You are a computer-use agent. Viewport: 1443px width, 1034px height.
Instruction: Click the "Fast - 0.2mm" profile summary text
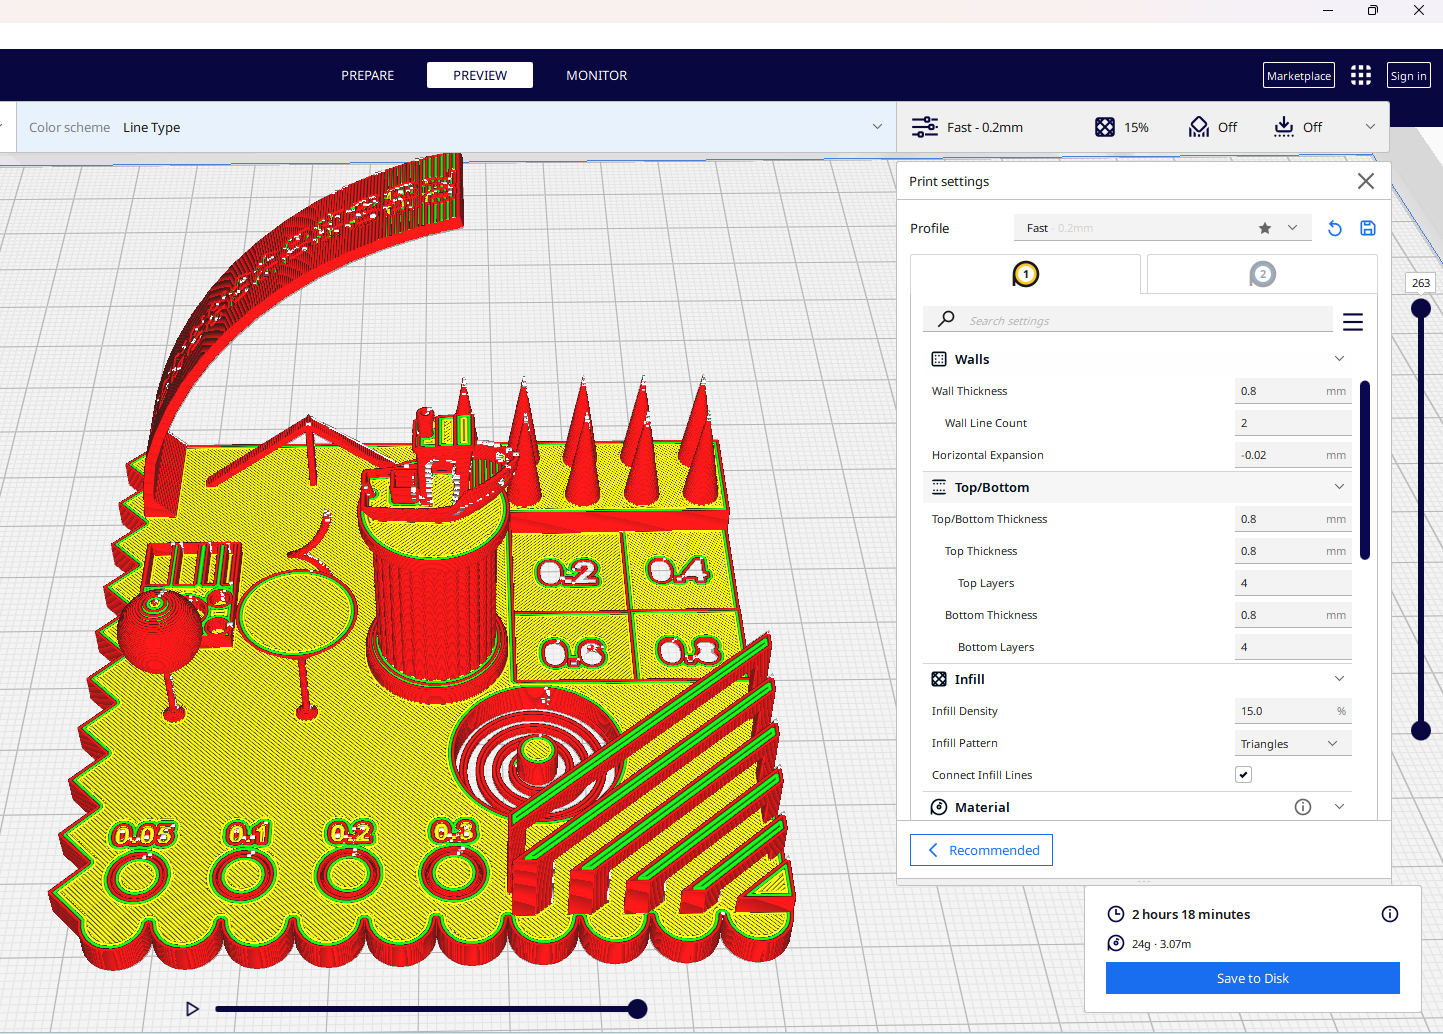coord(985,127)
